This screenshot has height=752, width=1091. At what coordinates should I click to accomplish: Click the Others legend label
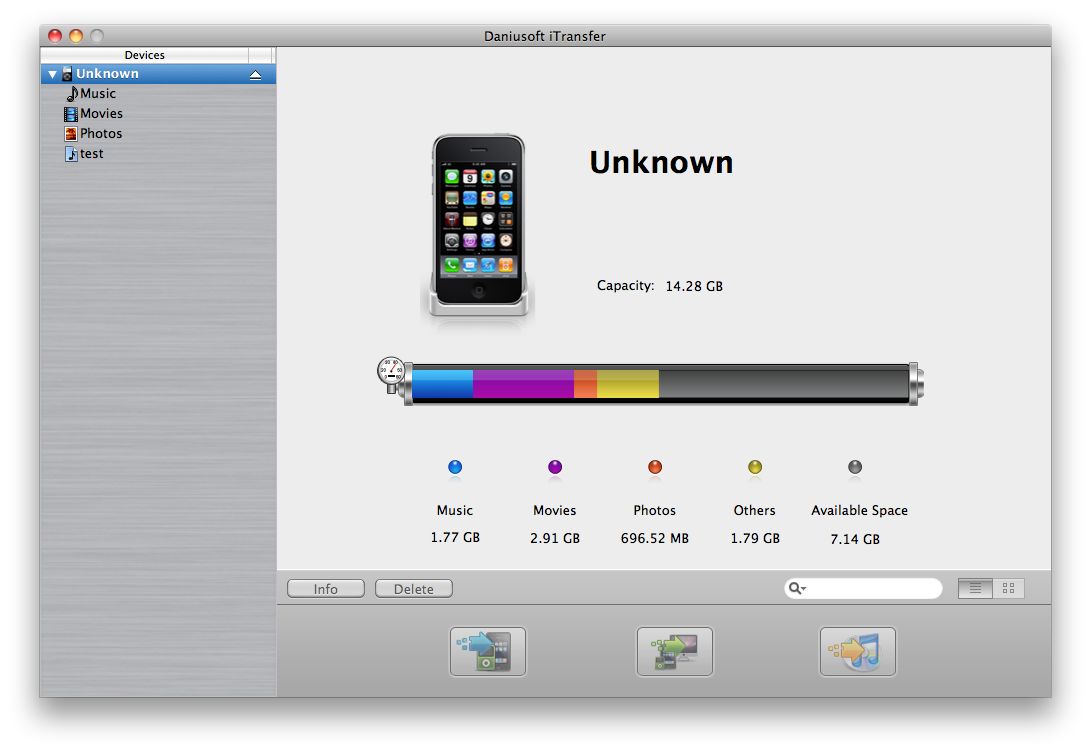(x=755, y=510)
